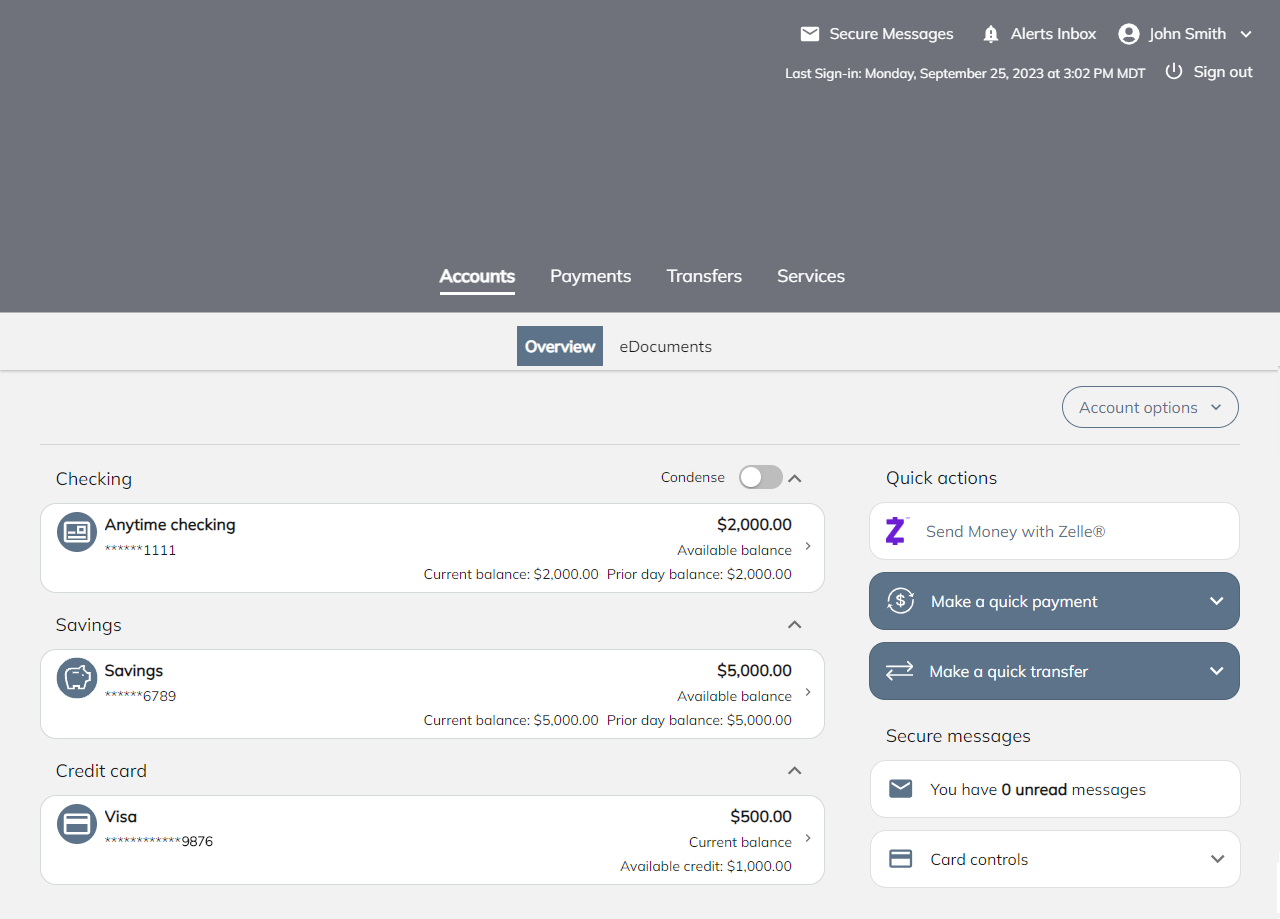Open unread messages card under Secure messages
This screenshot has height=919, width=1280.
tap(1055, 789)
